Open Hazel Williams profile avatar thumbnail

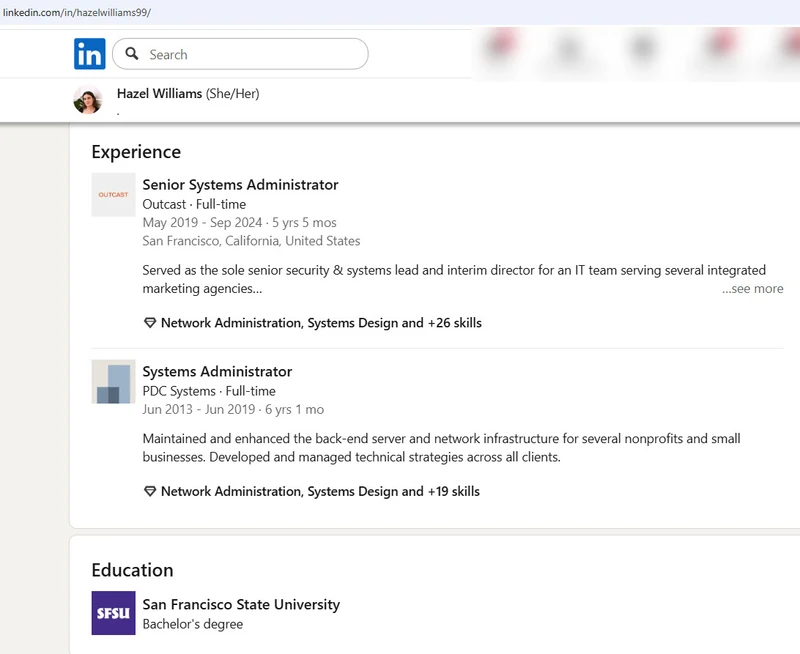pos(88,100)
